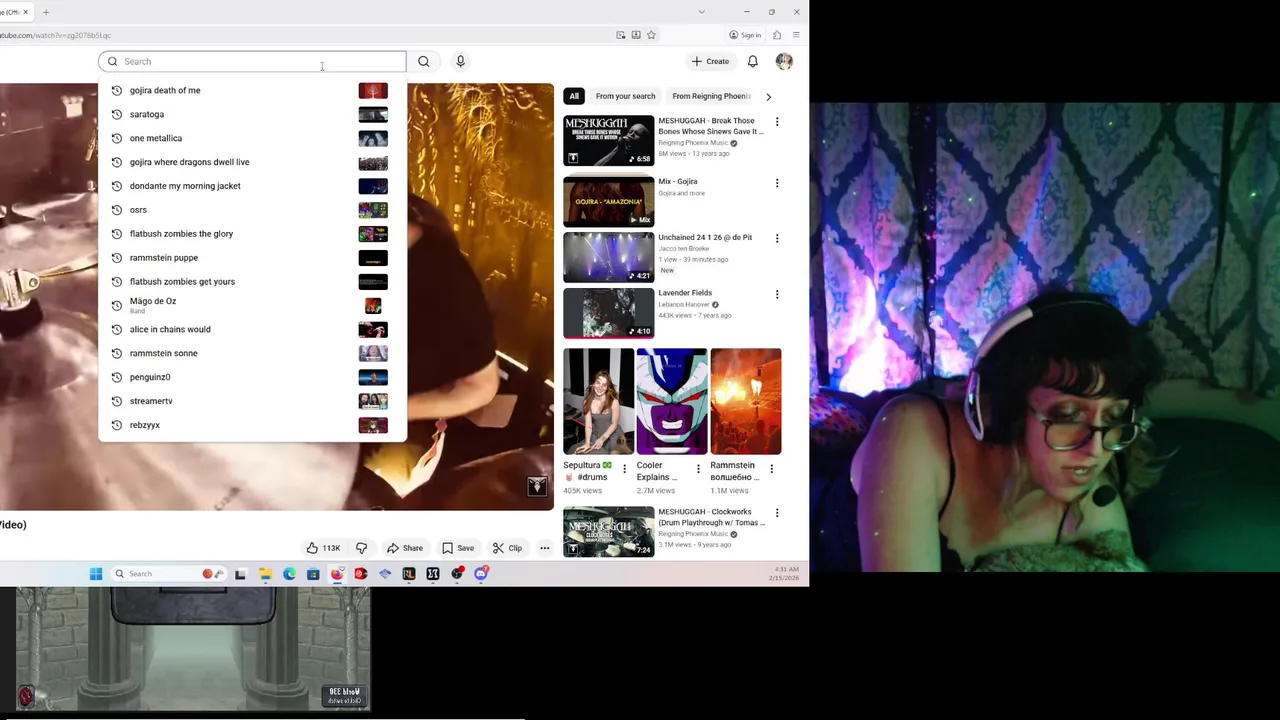Viewport: 1280px width, 720px height.
Task: Select 'rebzyyx' from search history
Action: click(x=252, y=425)
